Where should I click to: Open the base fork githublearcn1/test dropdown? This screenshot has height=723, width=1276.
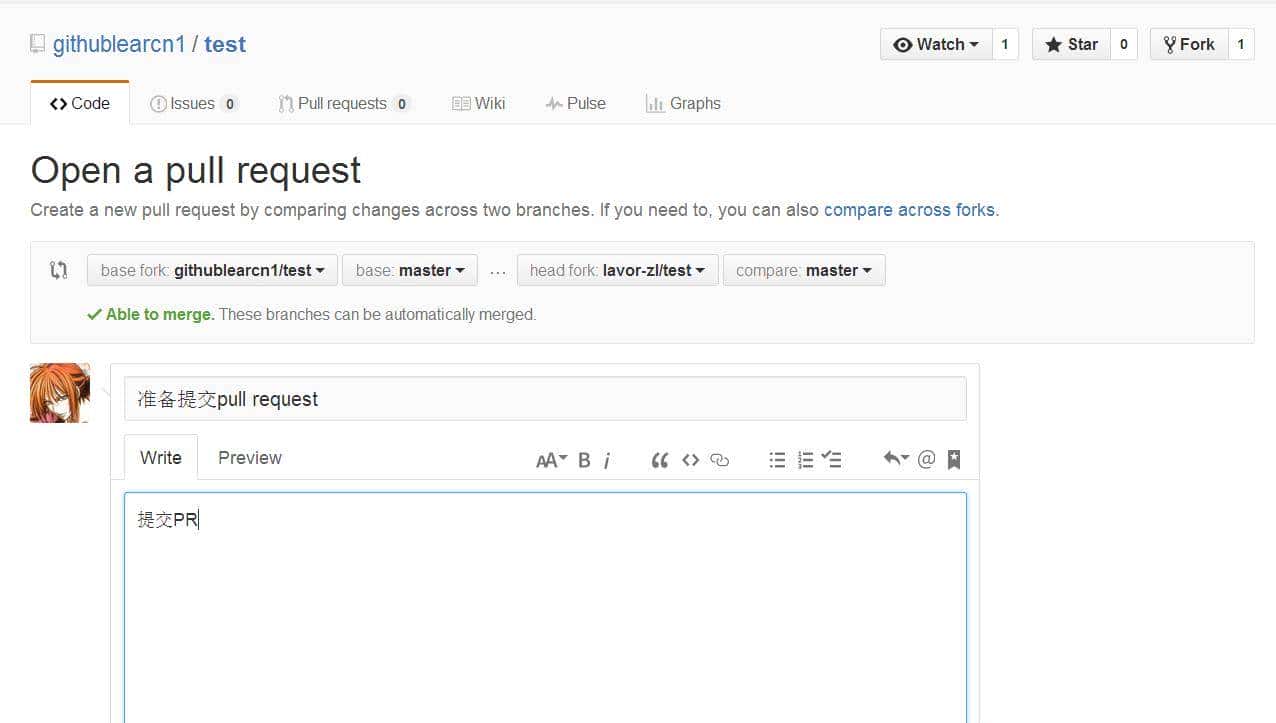[212, 270]
